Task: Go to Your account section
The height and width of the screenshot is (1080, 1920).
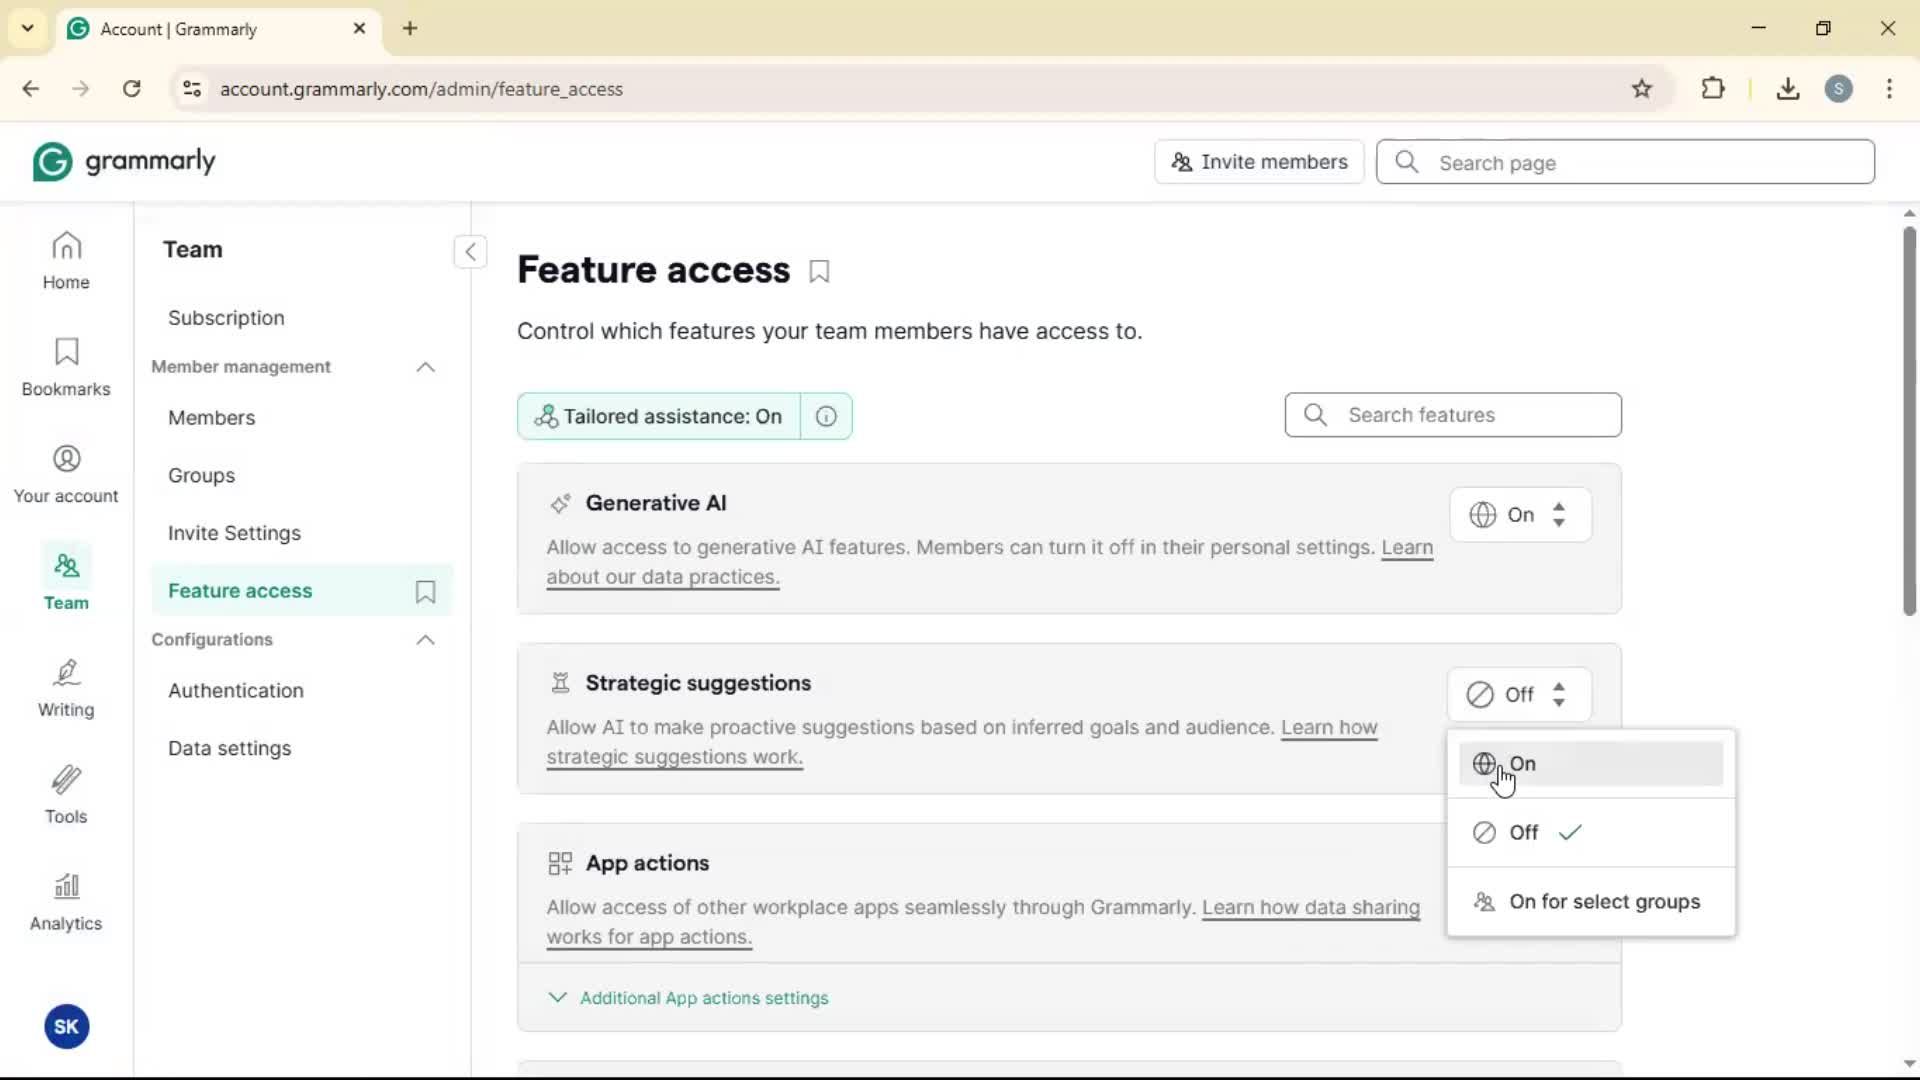Action: (66, 474)
